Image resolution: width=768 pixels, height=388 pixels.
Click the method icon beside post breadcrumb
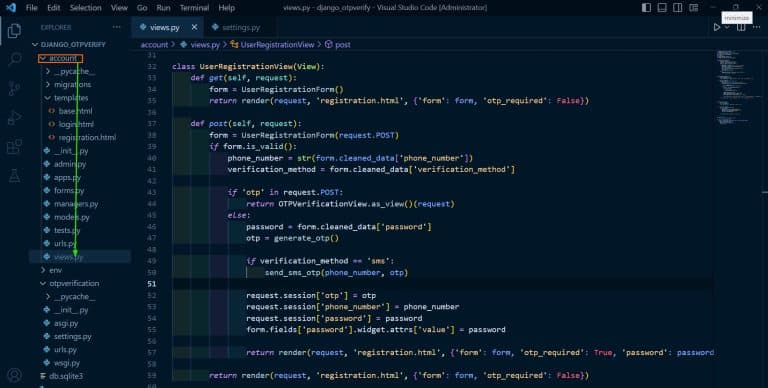329,44
